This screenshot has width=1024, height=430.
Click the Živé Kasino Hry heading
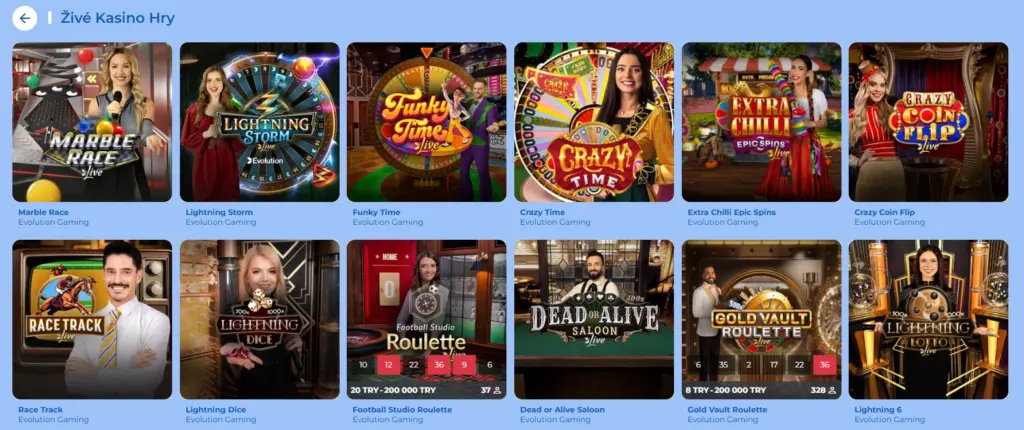point(118,18)
